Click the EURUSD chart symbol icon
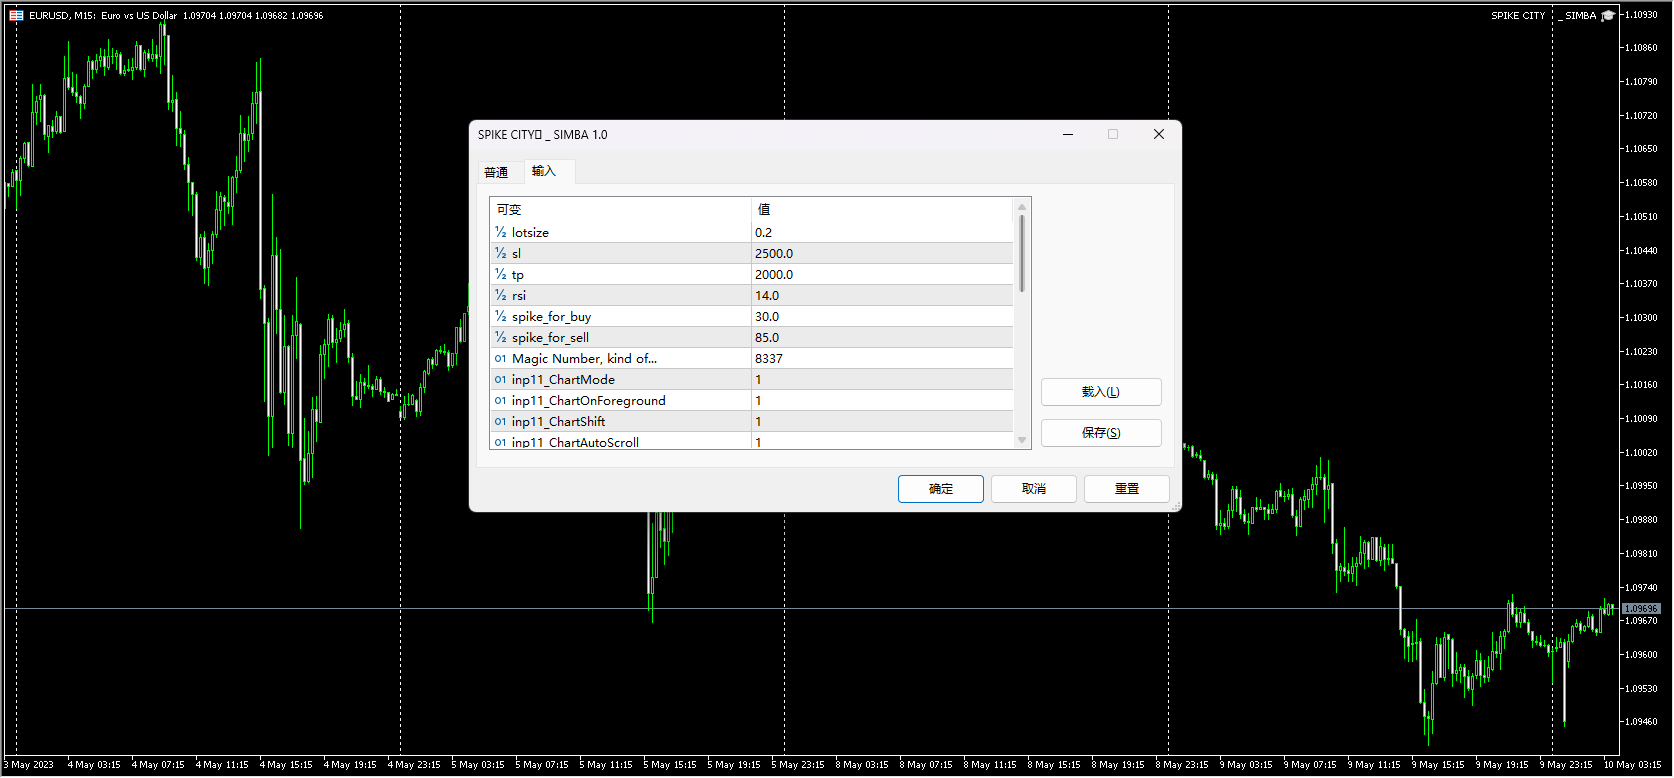Screen dimensions: 1674x778 click(x=16, y=16)
